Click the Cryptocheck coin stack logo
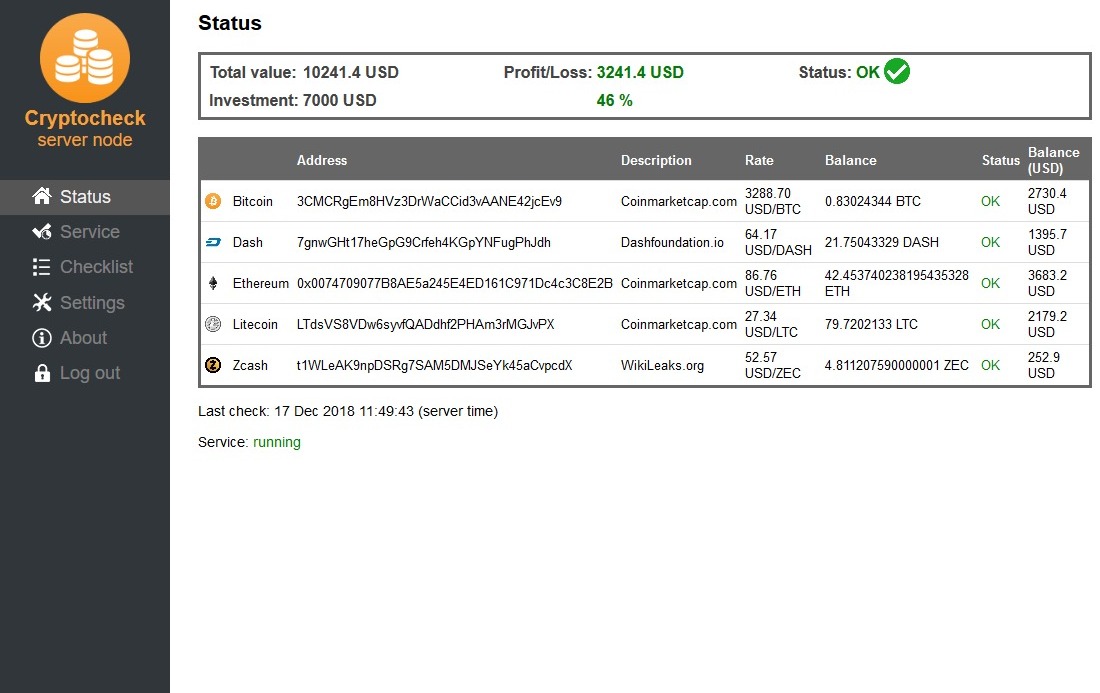The image size is (1100, 693). [x=85, y=58]
